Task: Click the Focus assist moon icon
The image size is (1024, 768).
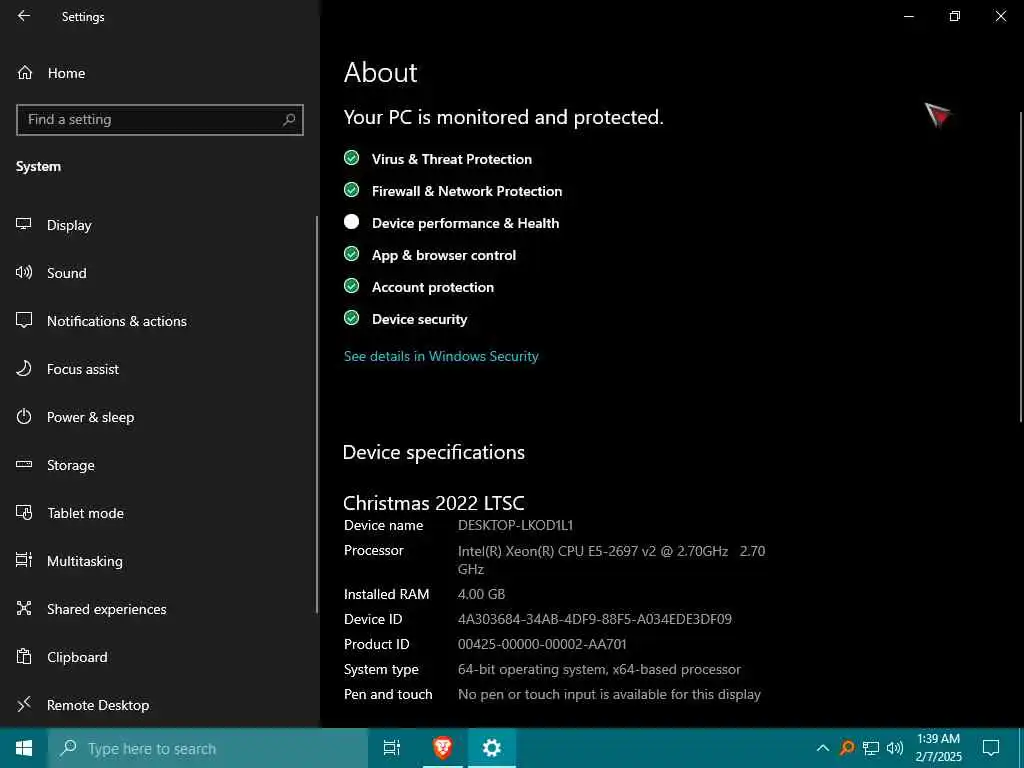Action: click(24, 368)
